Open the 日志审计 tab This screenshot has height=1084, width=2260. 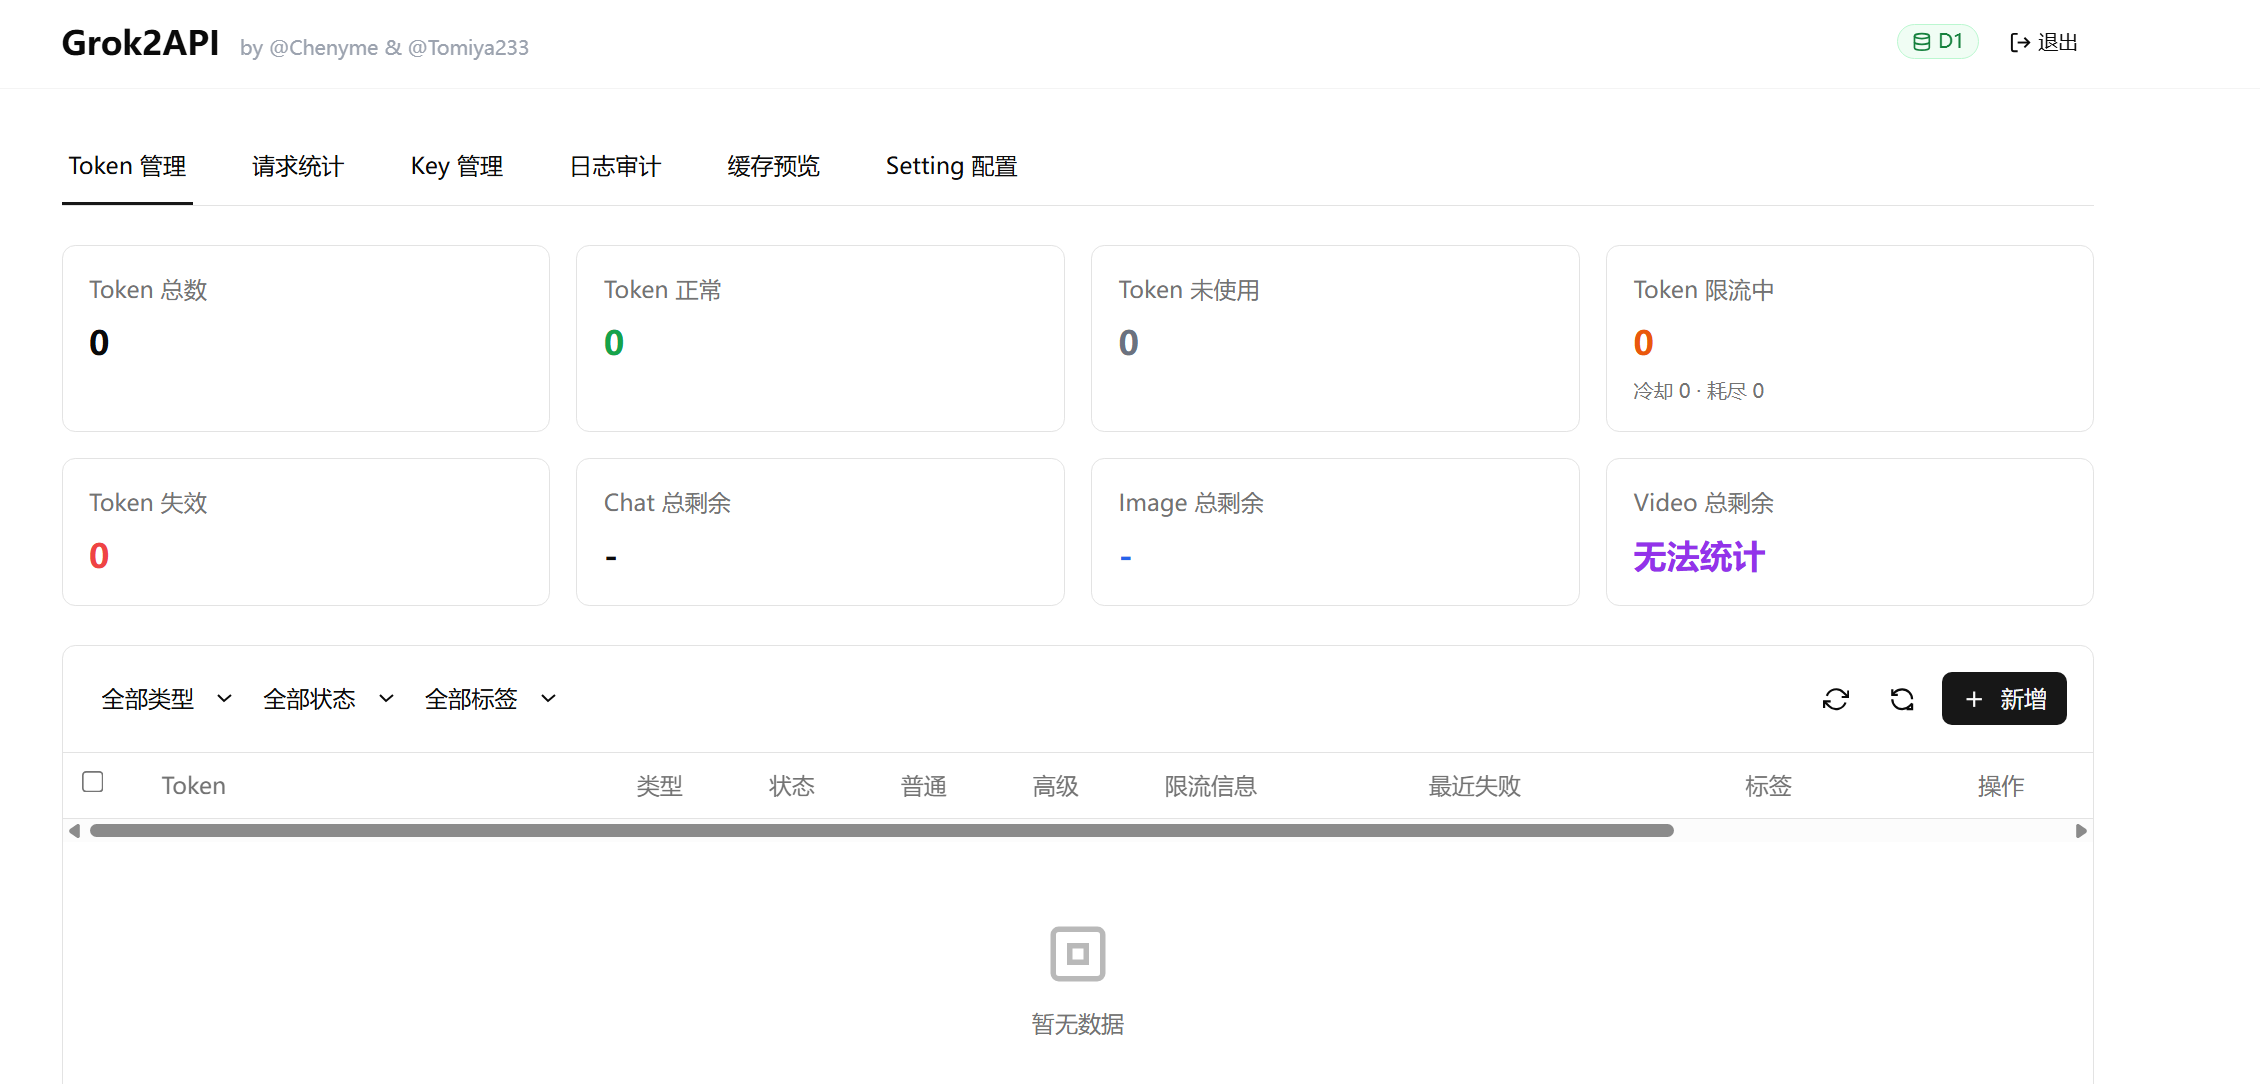pyautogui.click(x=615, y=166)
